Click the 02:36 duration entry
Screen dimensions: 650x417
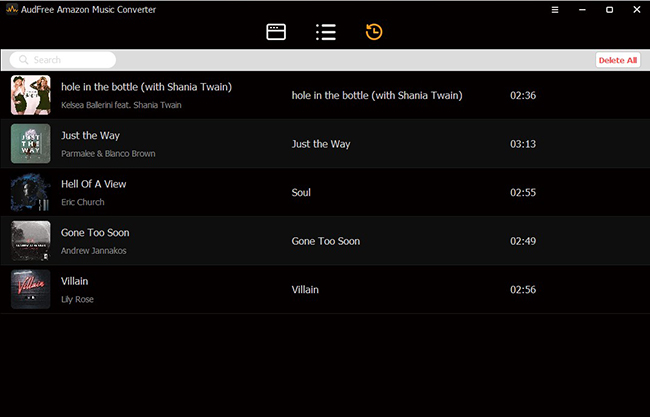(523, 96)
